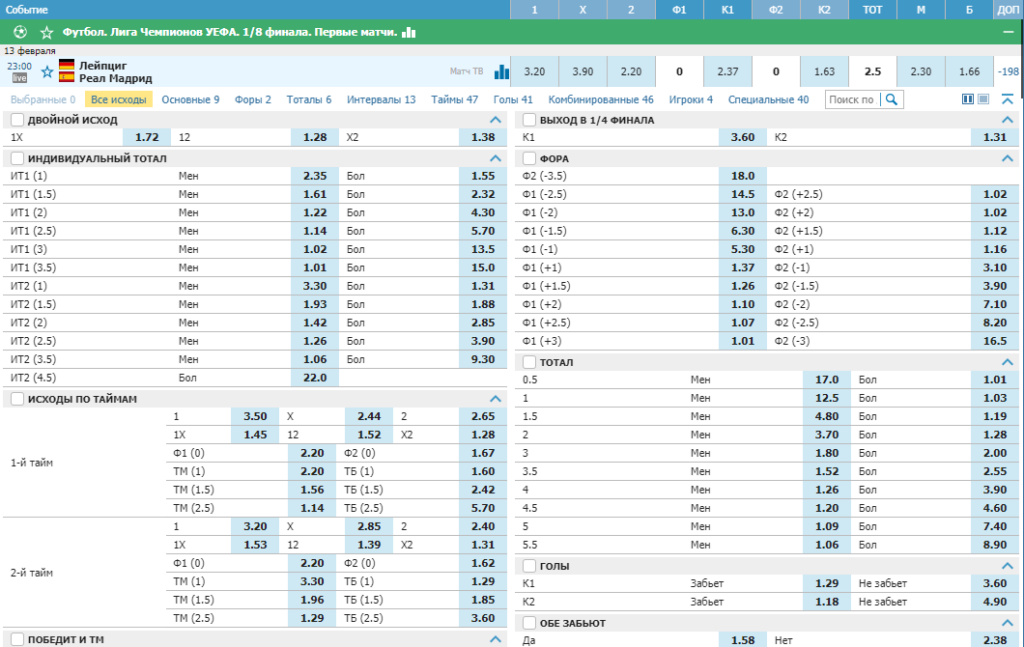Click the search magnifier icon
1024x647 pixels.
pos(891,99)
